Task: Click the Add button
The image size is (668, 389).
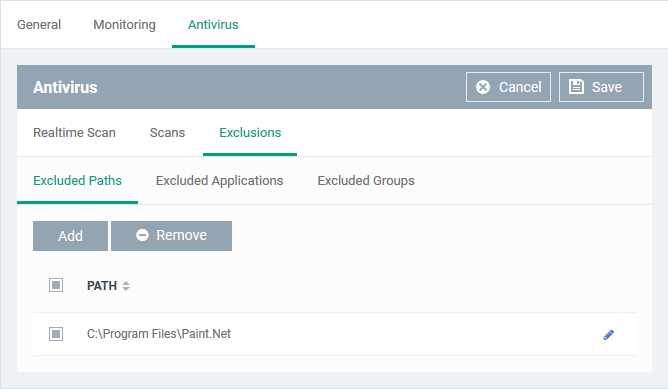Action: (70, 236)
